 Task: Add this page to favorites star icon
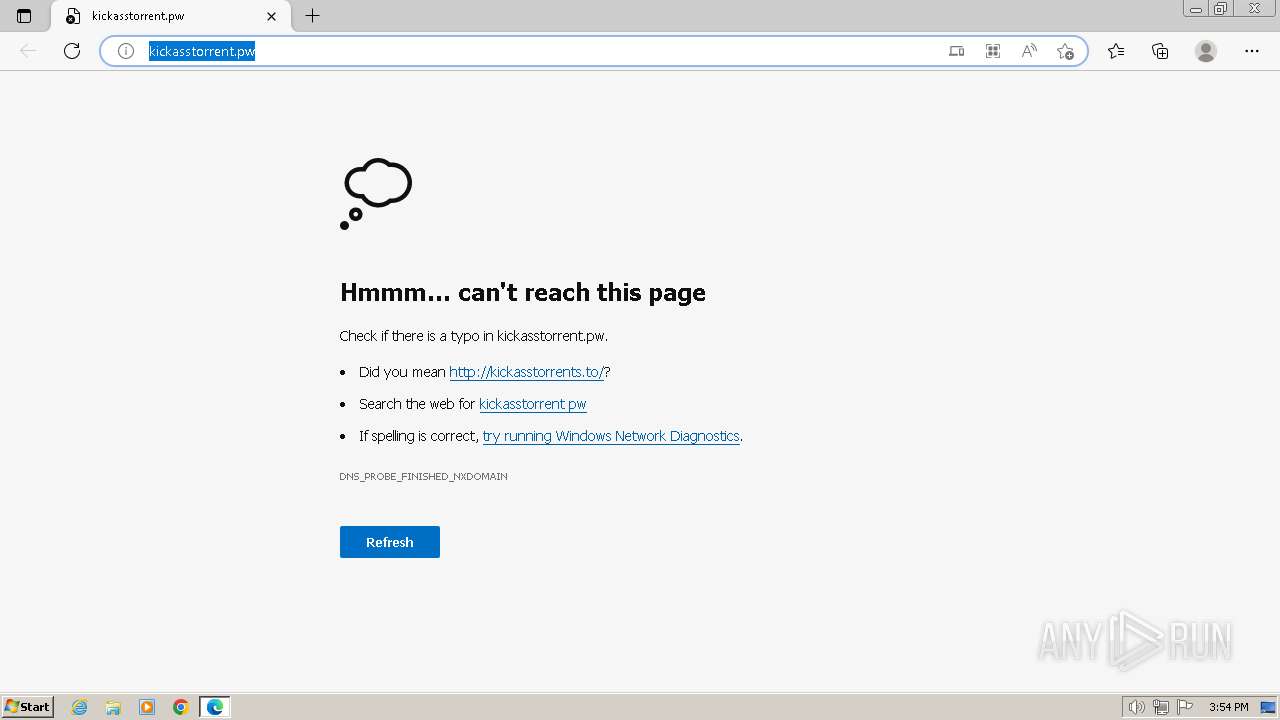click(1065, 51)
